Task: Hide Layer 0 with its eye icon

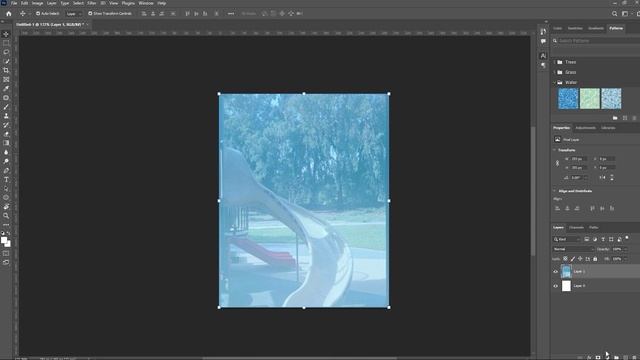Action: point(556,286)
